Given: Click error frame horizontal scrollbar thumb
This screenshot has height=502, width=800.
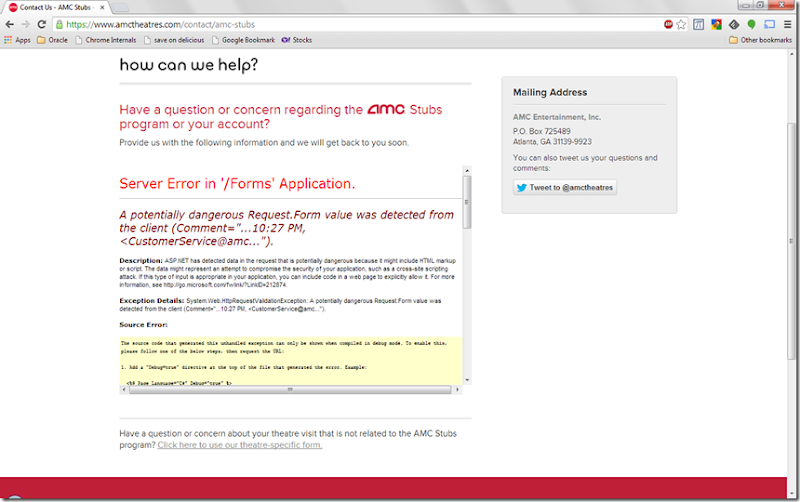Looking at the screenshot, I should [x=290, y=389].
